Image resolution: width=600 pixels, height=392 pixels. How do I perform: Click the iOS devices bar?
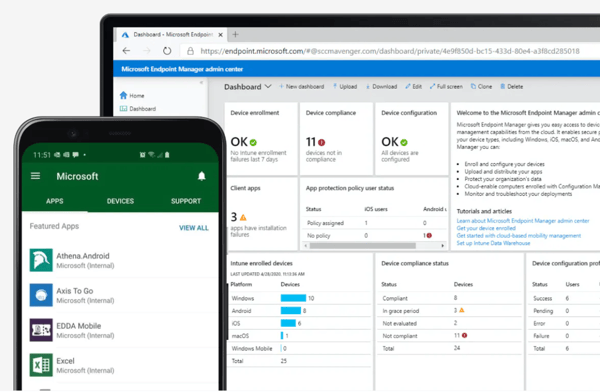288,323
